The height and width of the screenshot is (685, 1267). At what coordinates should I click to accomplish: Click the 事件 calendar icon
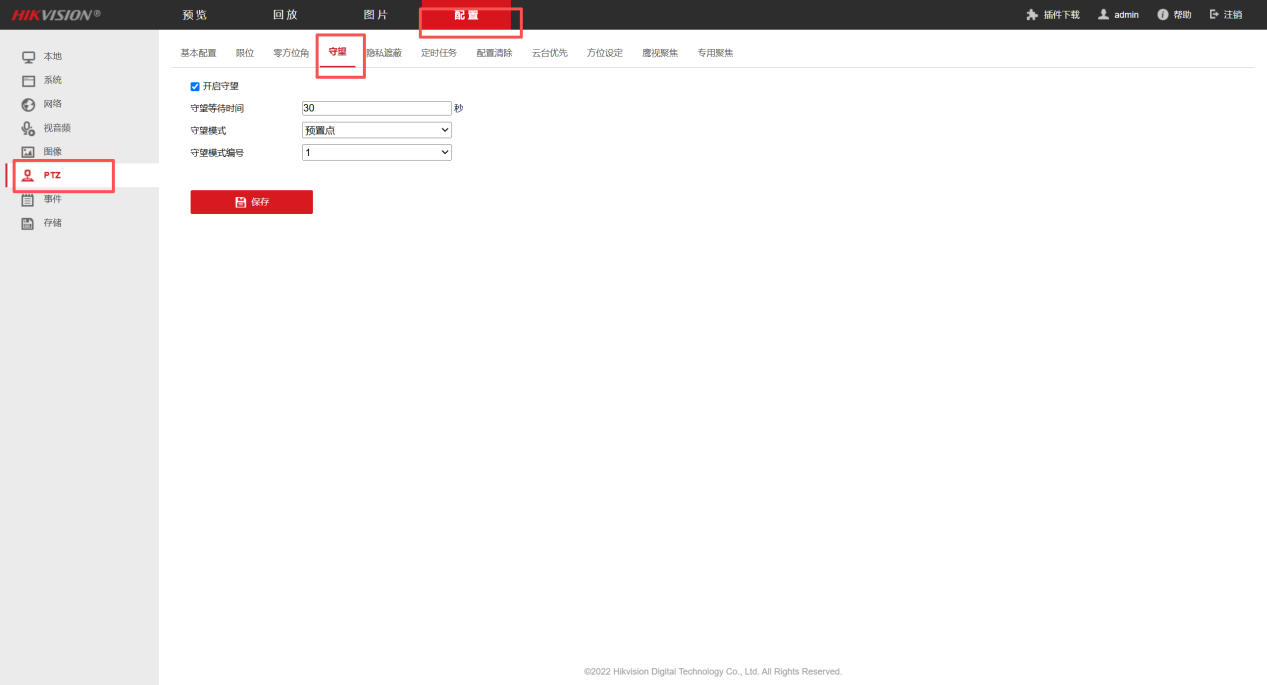click(x=29, y=200)
